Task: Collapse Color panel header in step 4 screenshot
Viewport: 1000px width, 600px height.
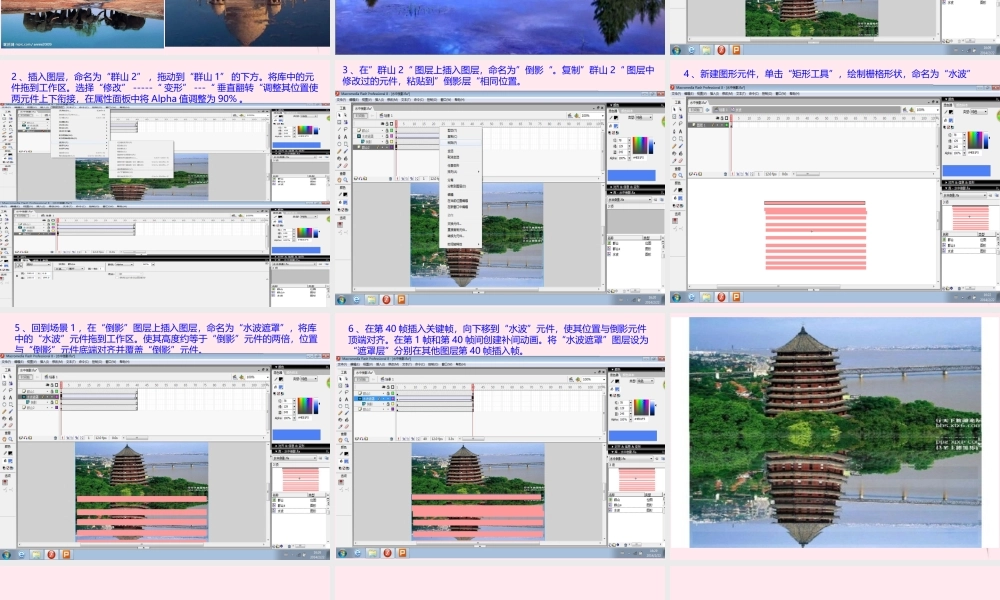Action: (971, 99)
